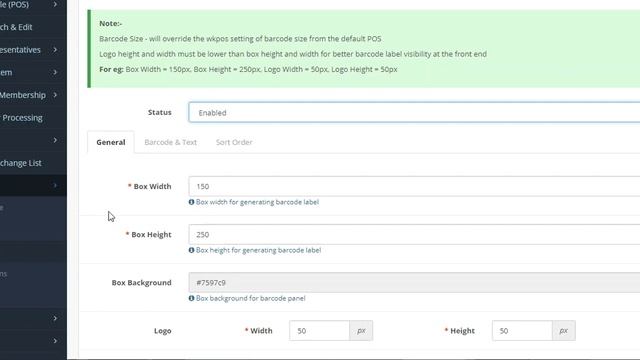Collapse the highlighted active sidebar menu chevron
The width and height of the screenshot is (640, 360).
55,185
